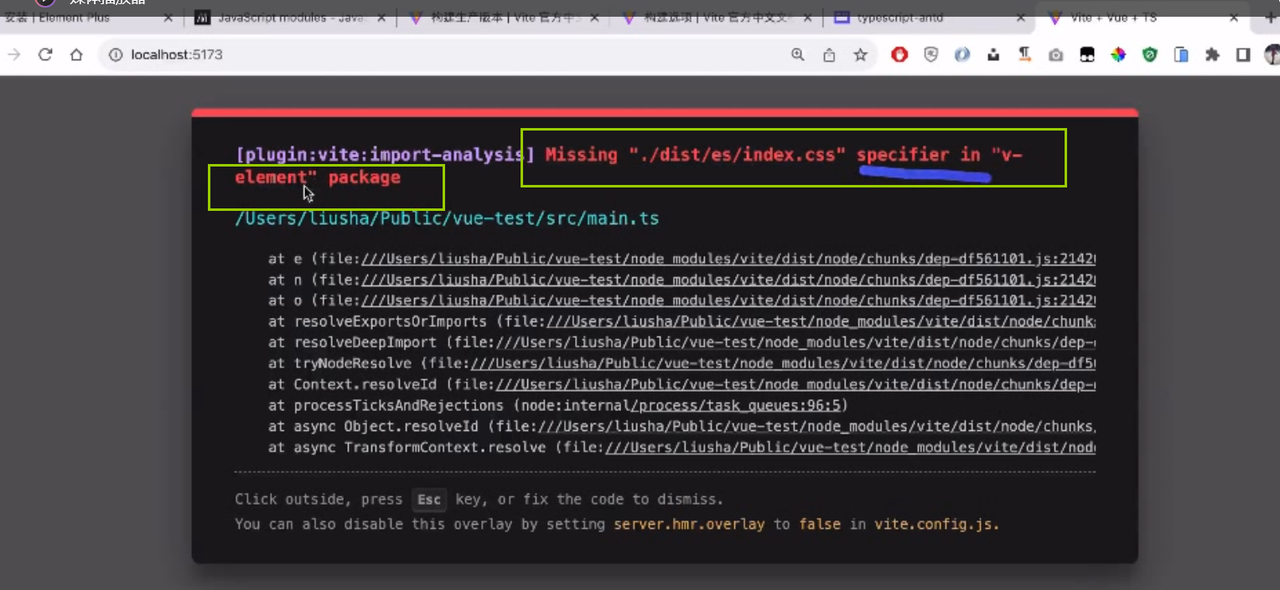The image size is (1280, 590).
Task: Bookmark the page with the star icon
Action: (x=860, y=54)
